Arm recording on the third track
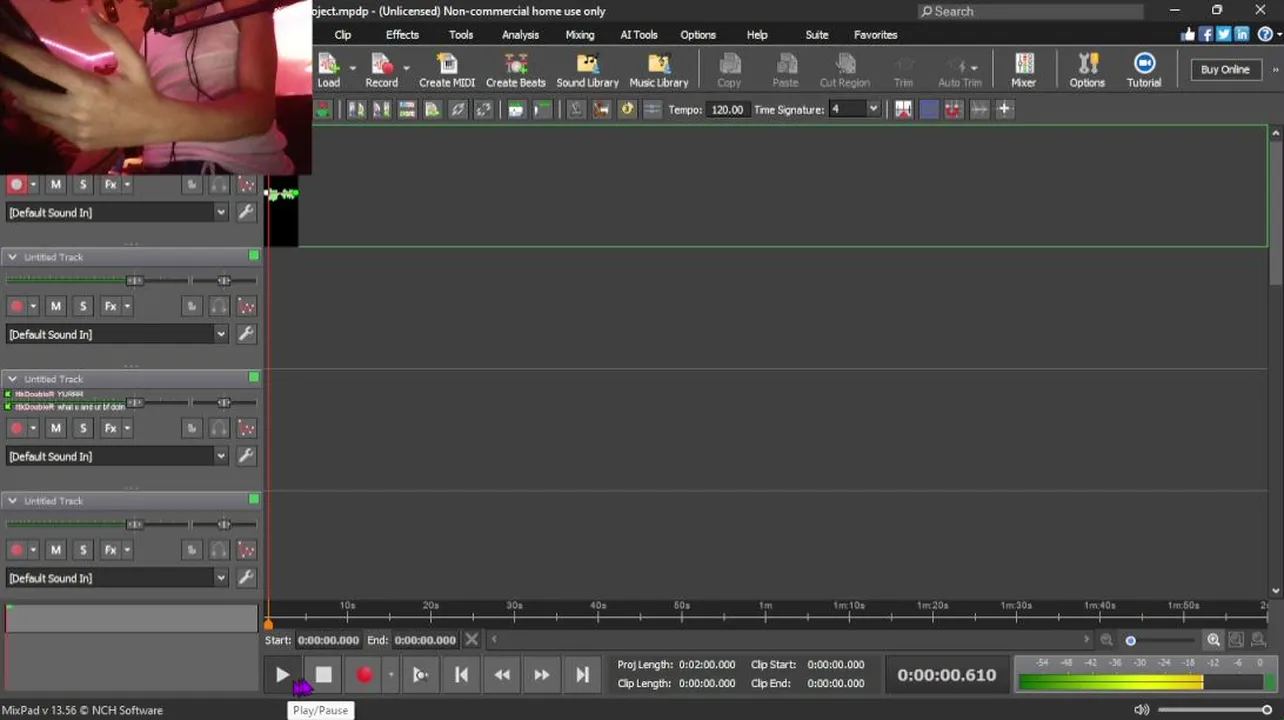 coord(16,428)
